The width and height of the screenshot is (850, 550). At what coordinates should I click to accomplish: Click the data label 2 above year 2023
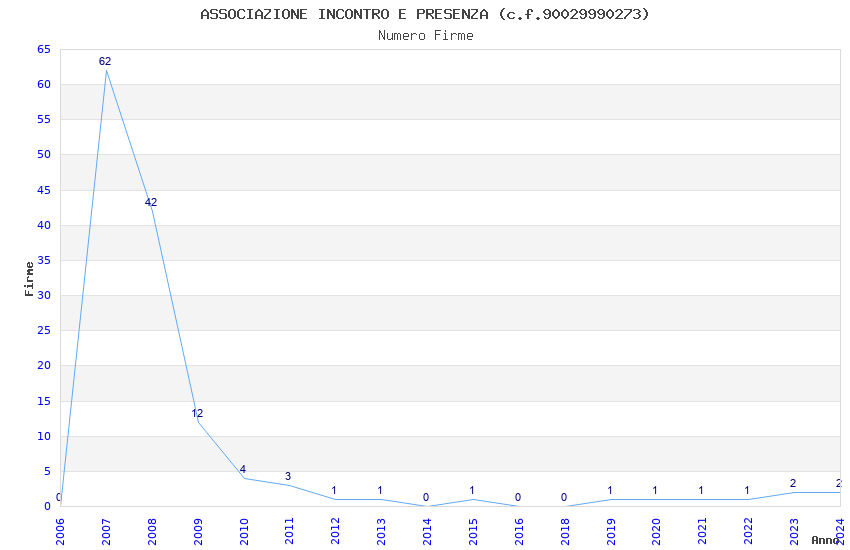793,483
